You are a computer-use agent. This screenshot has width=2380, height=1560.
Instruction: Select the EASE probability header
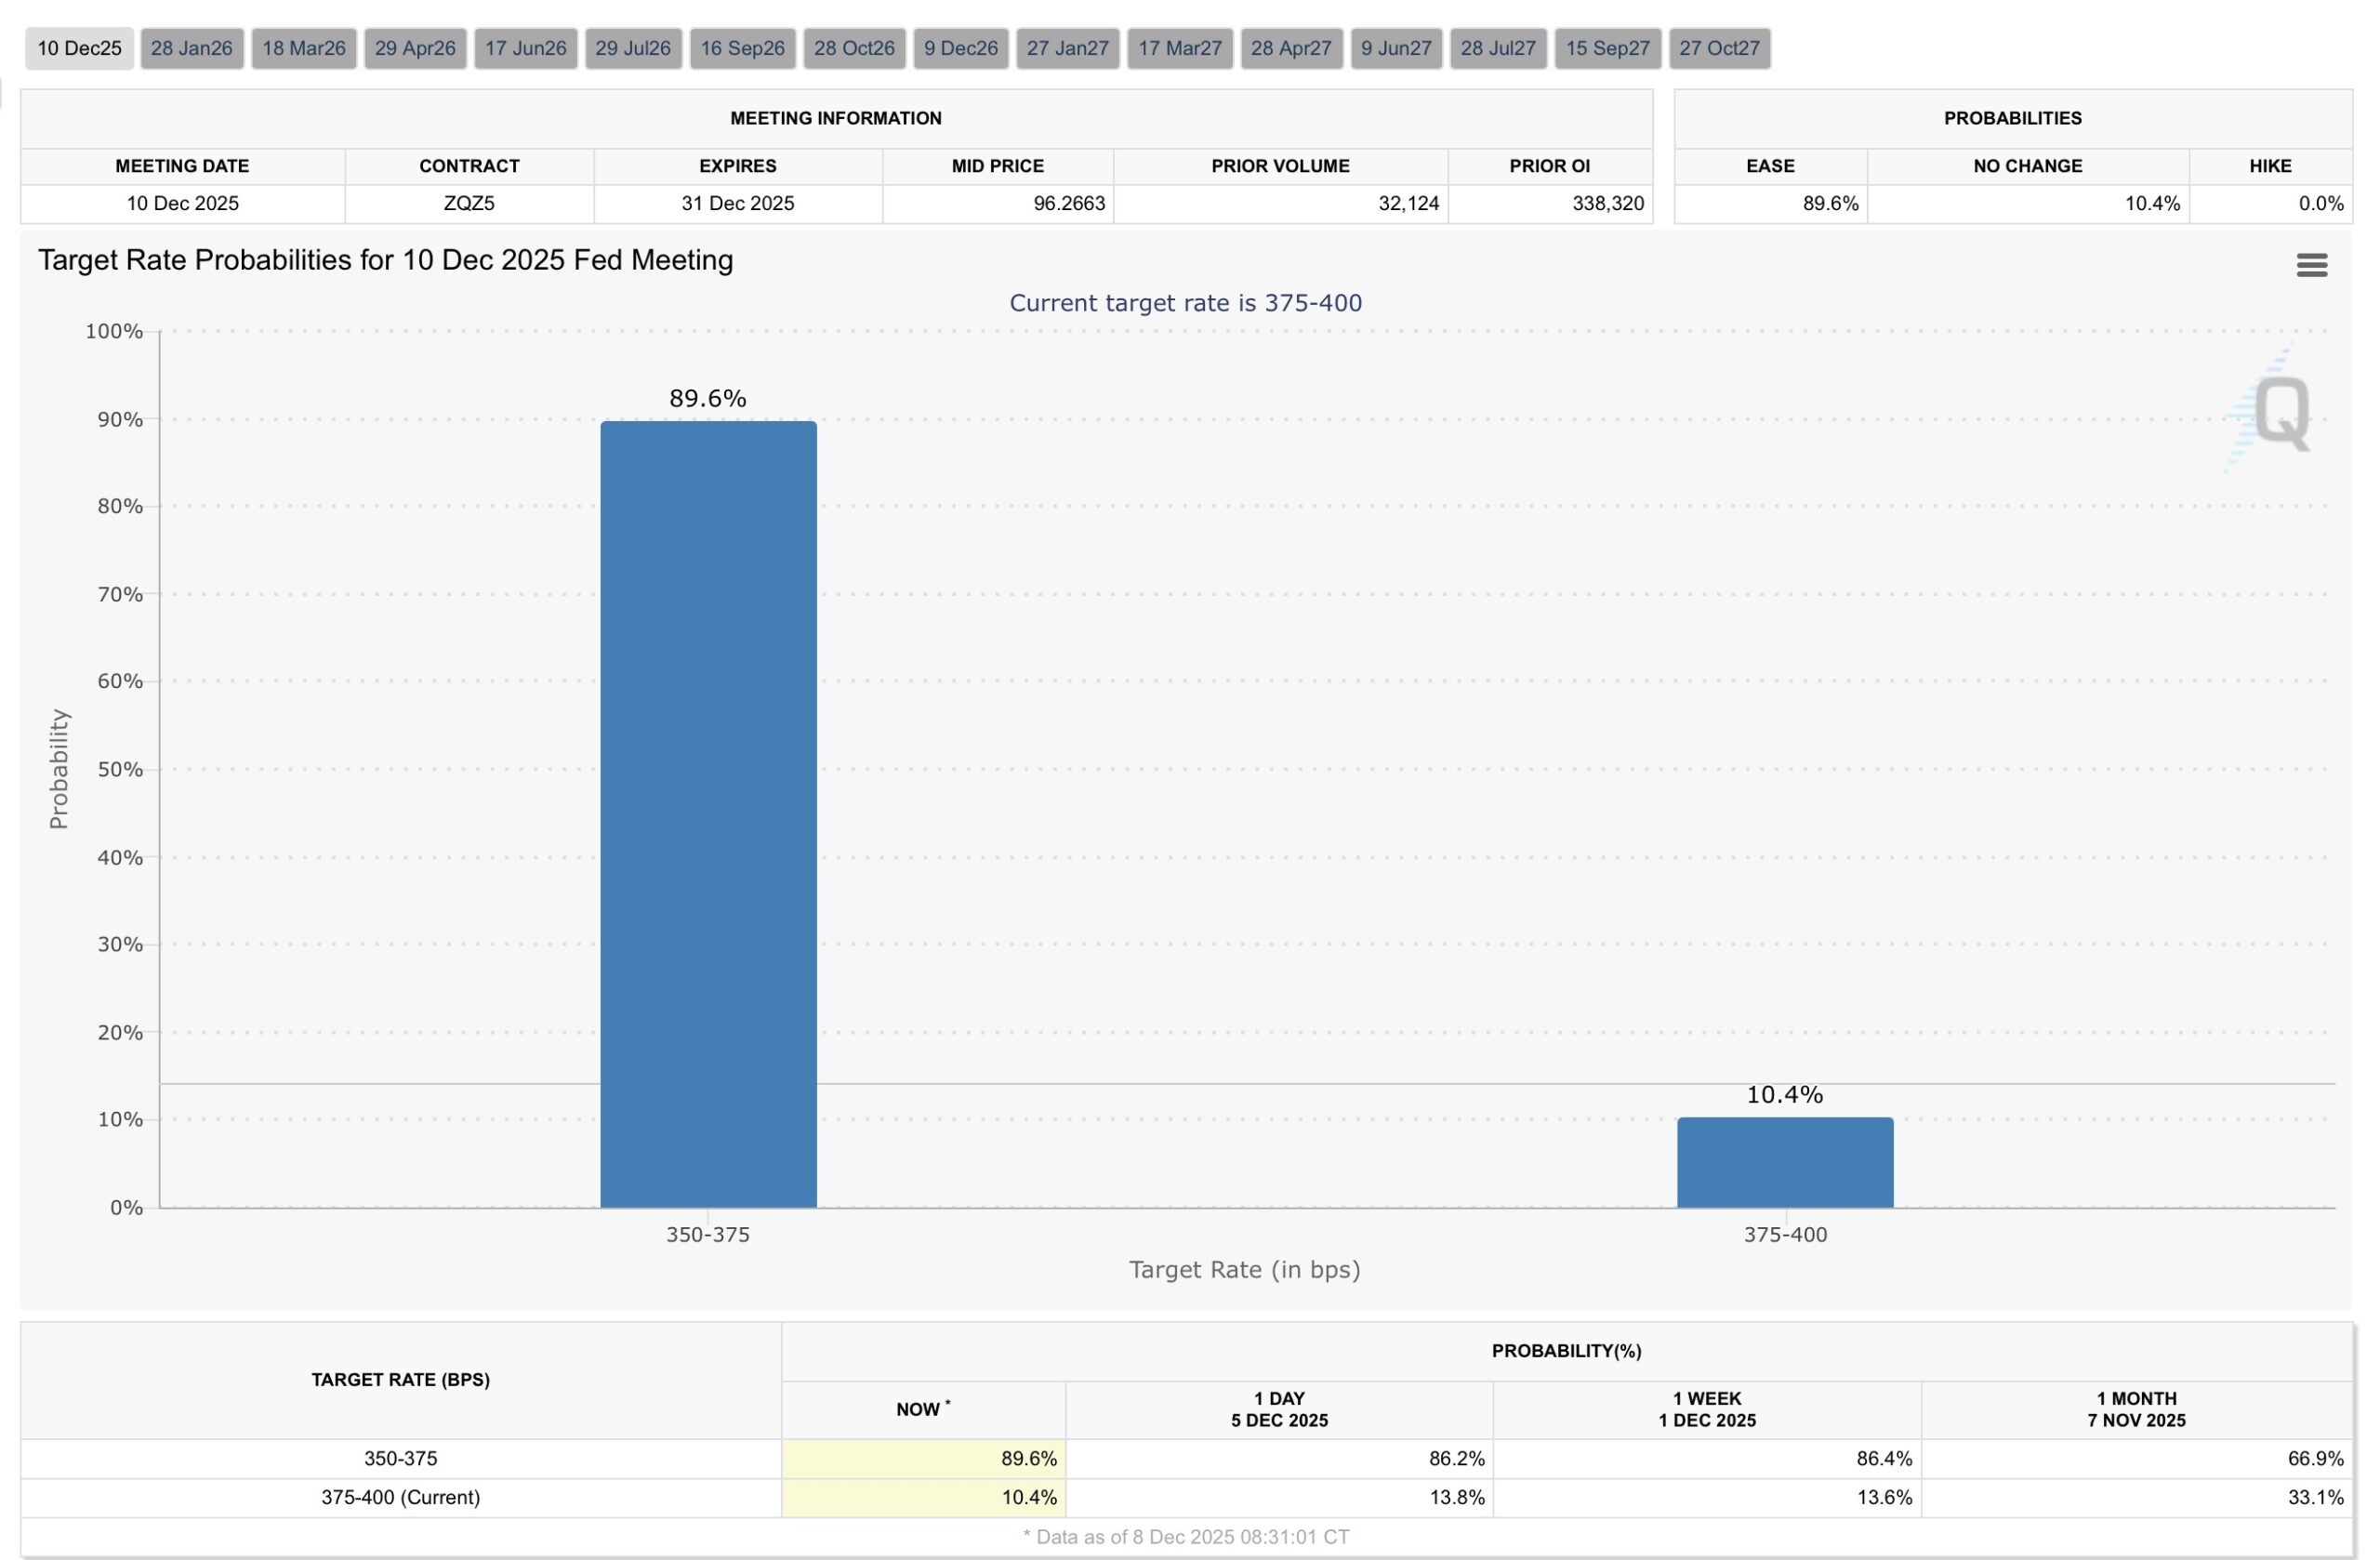1771,166
